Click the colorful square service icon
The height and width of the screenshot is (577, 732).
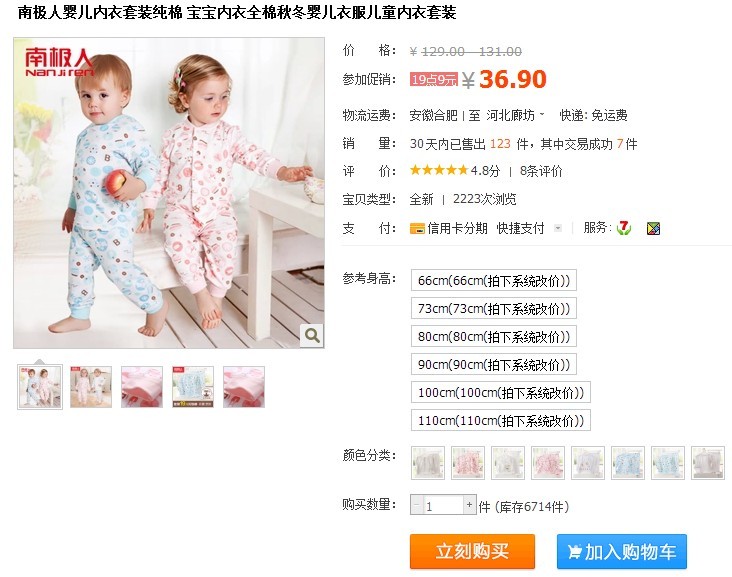pyautogui.click(x=653, y=228)
